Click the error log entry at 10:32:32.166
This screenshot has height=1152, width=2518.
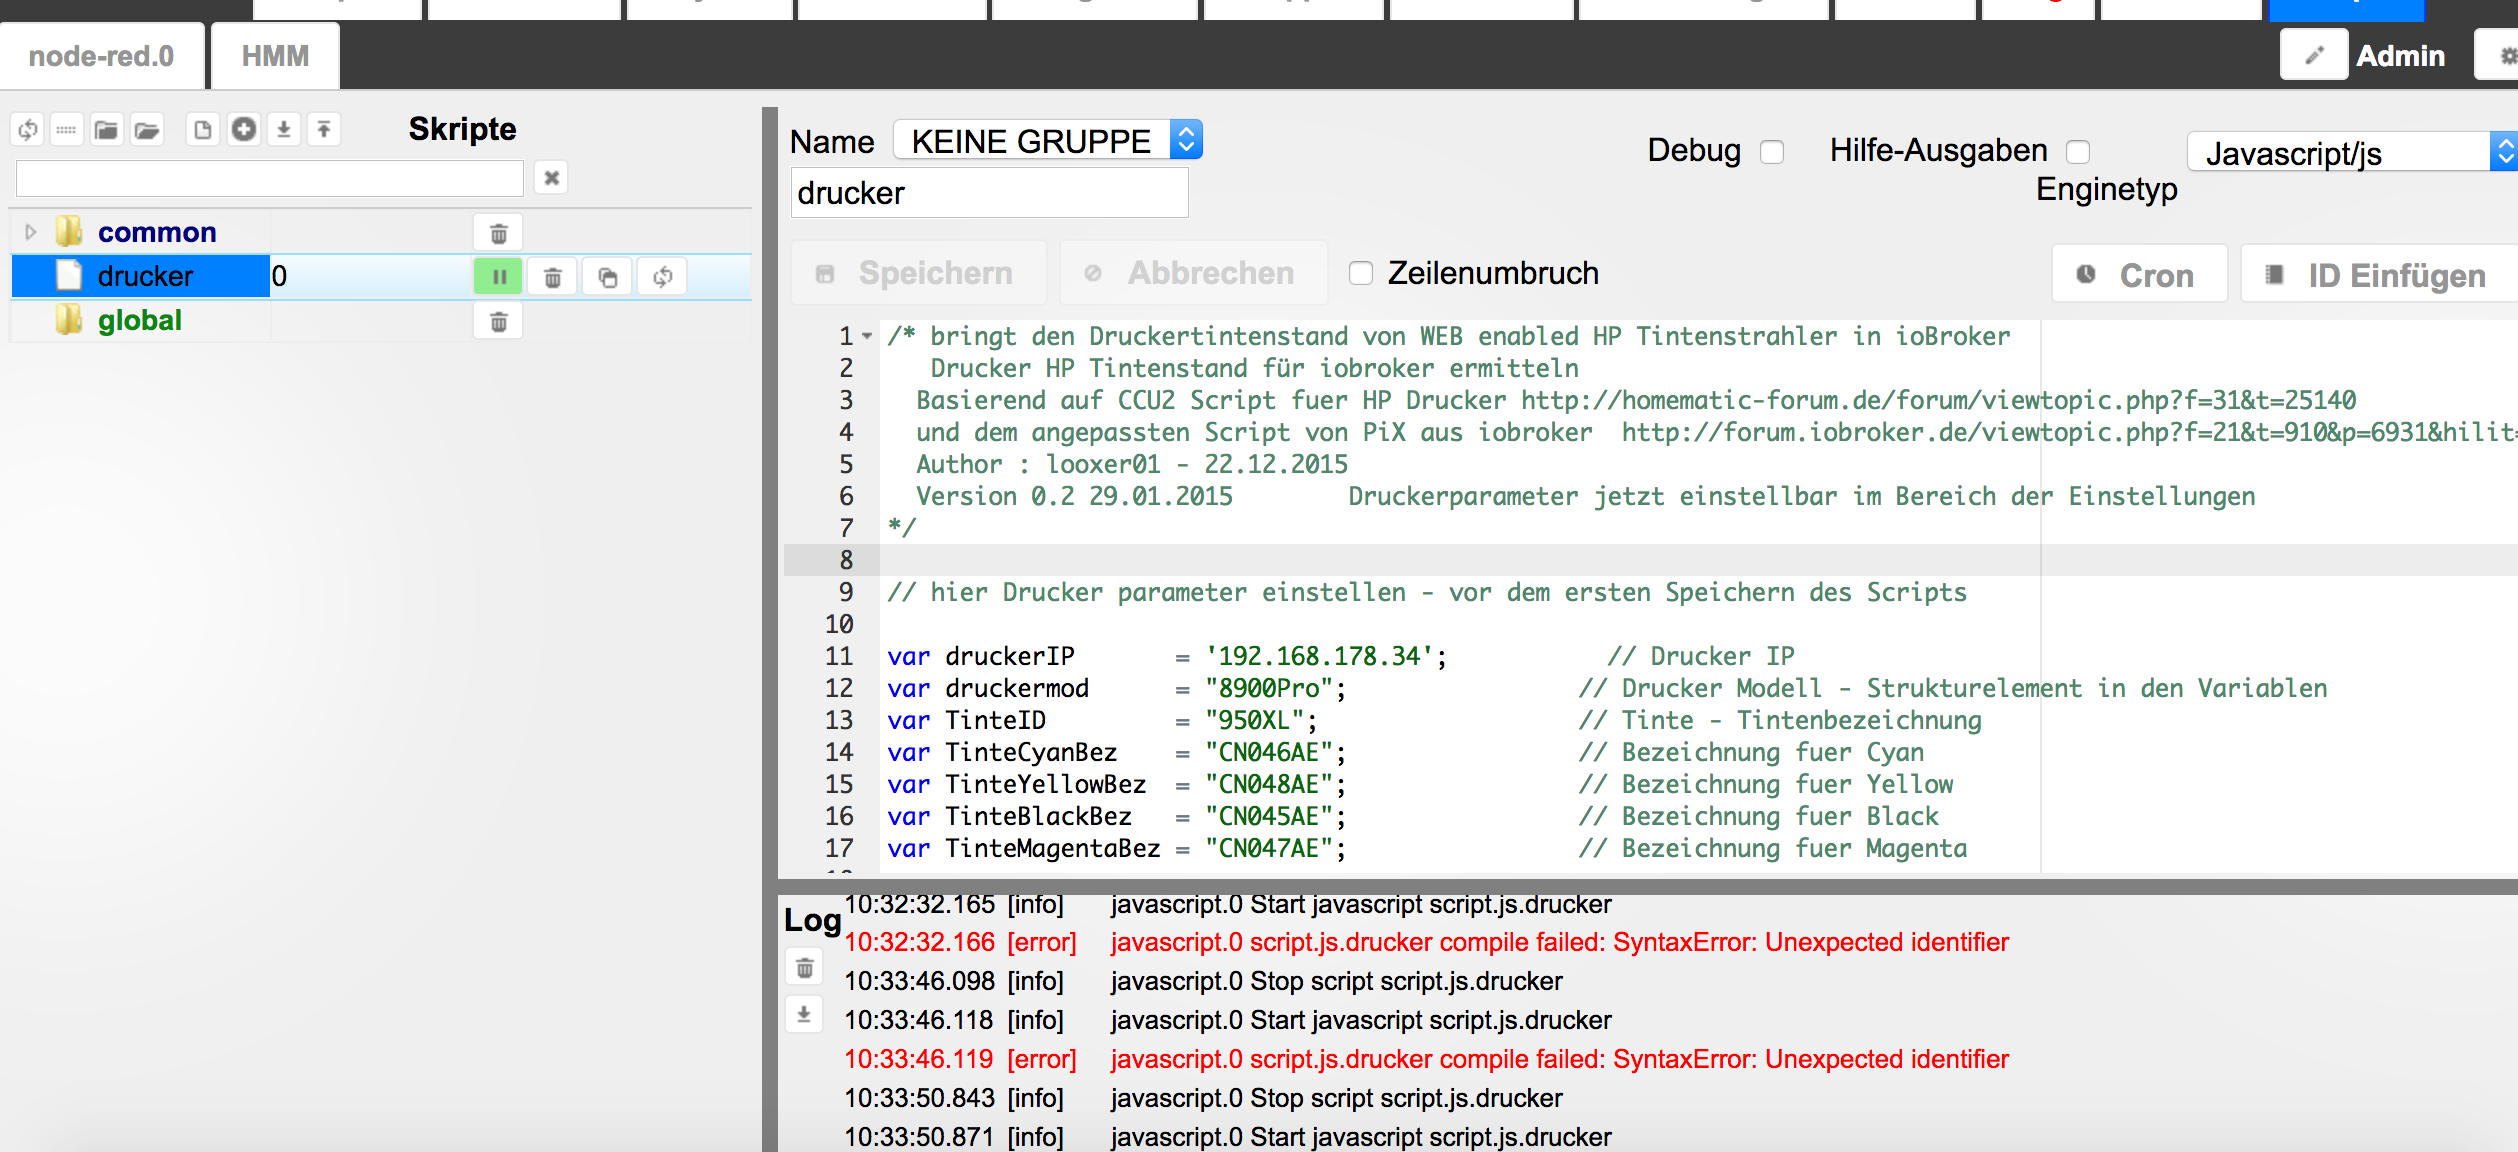click(x=1427, y=942)
